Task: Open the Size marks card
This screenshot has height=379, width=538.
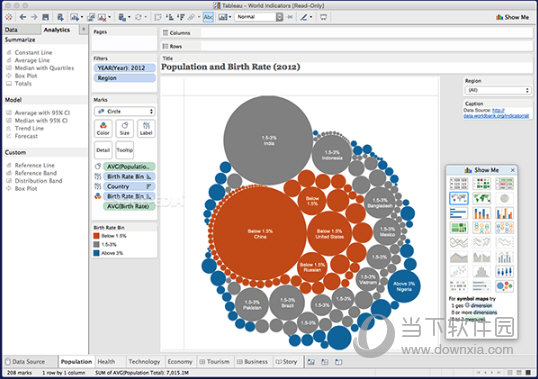Action: coord(125,129)
